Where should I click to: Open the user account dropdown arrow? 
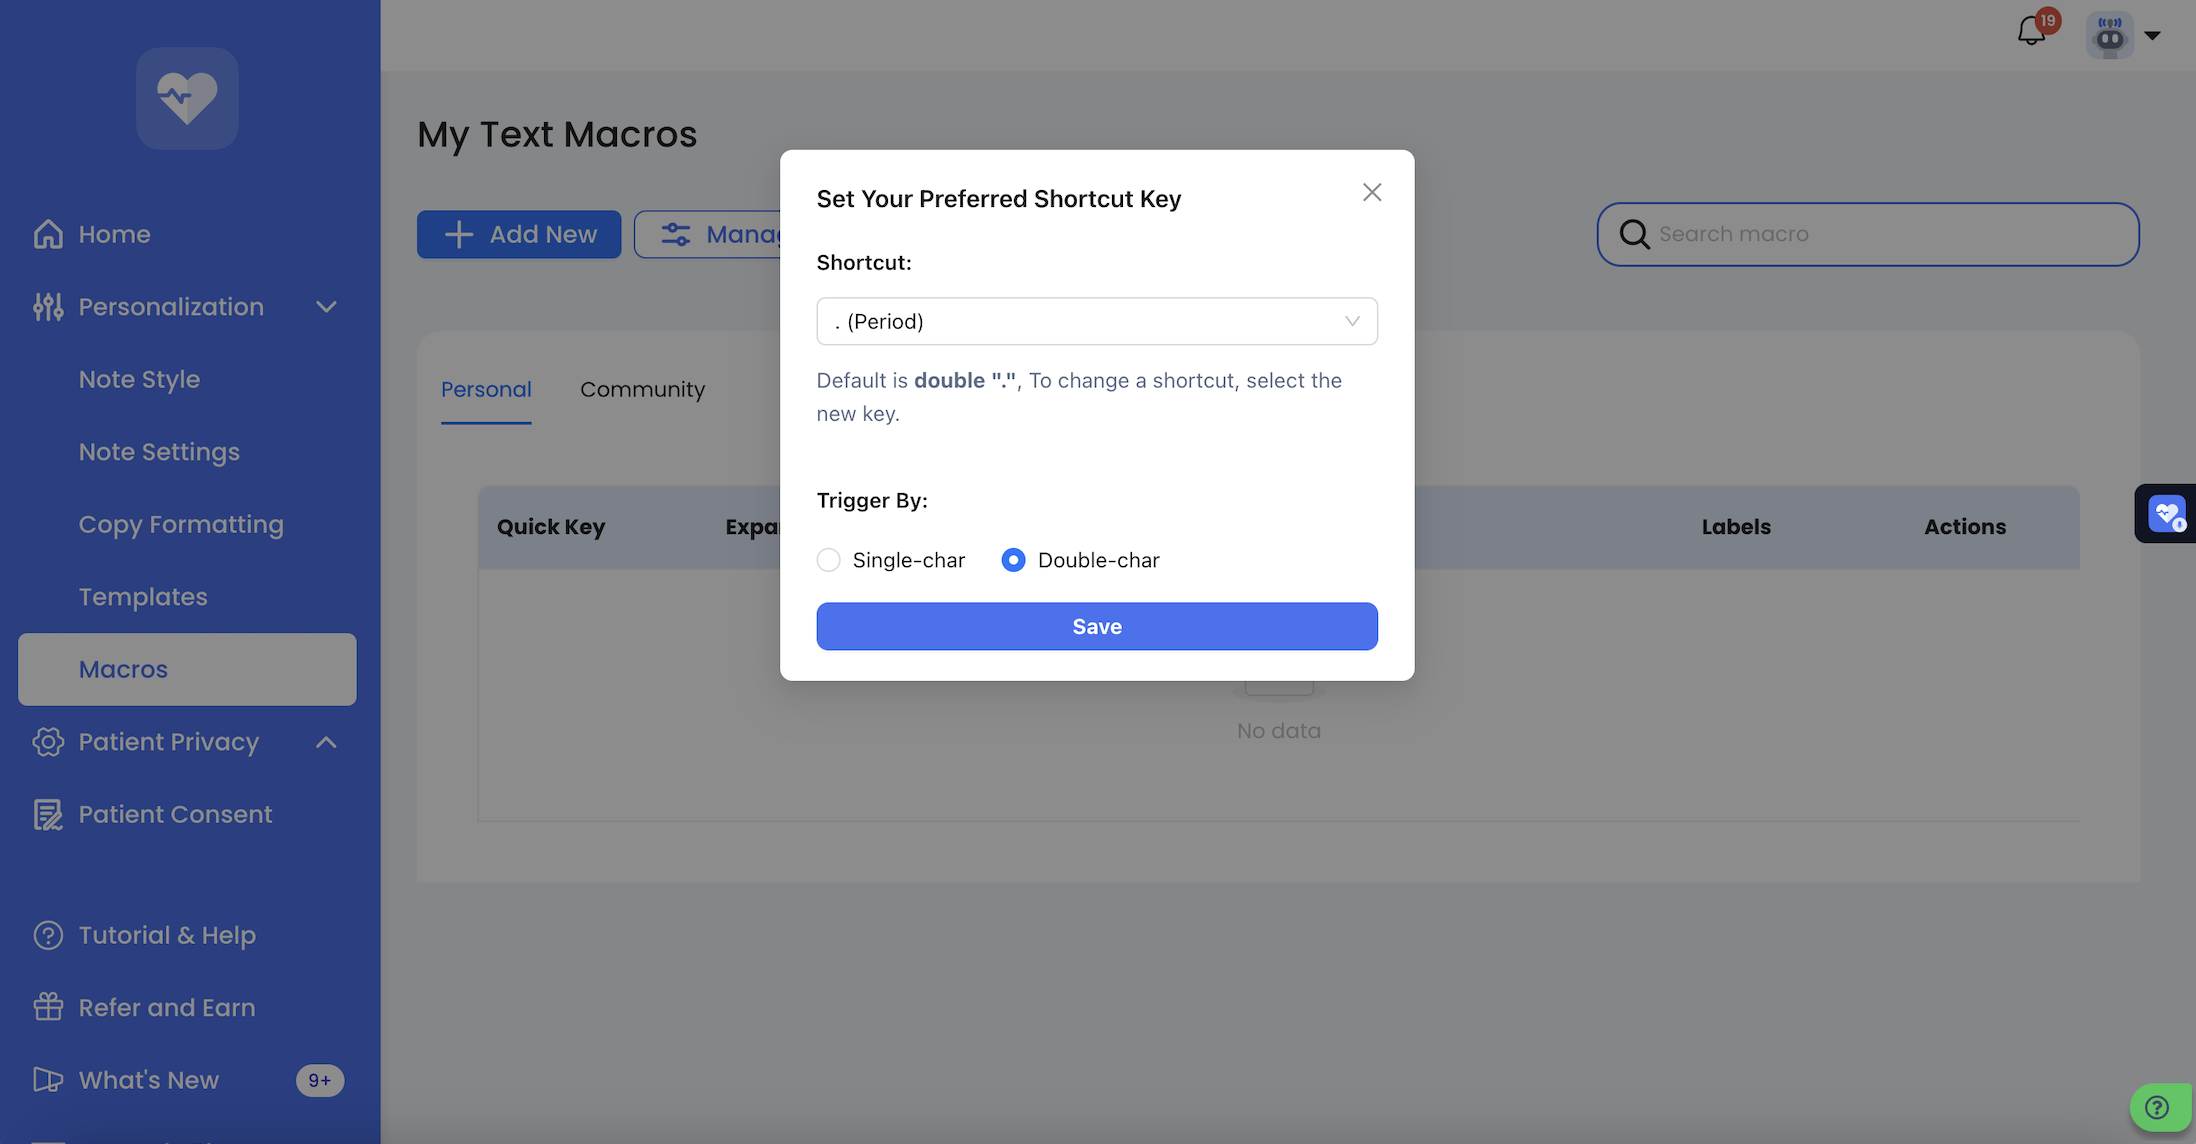[2153, 35]
